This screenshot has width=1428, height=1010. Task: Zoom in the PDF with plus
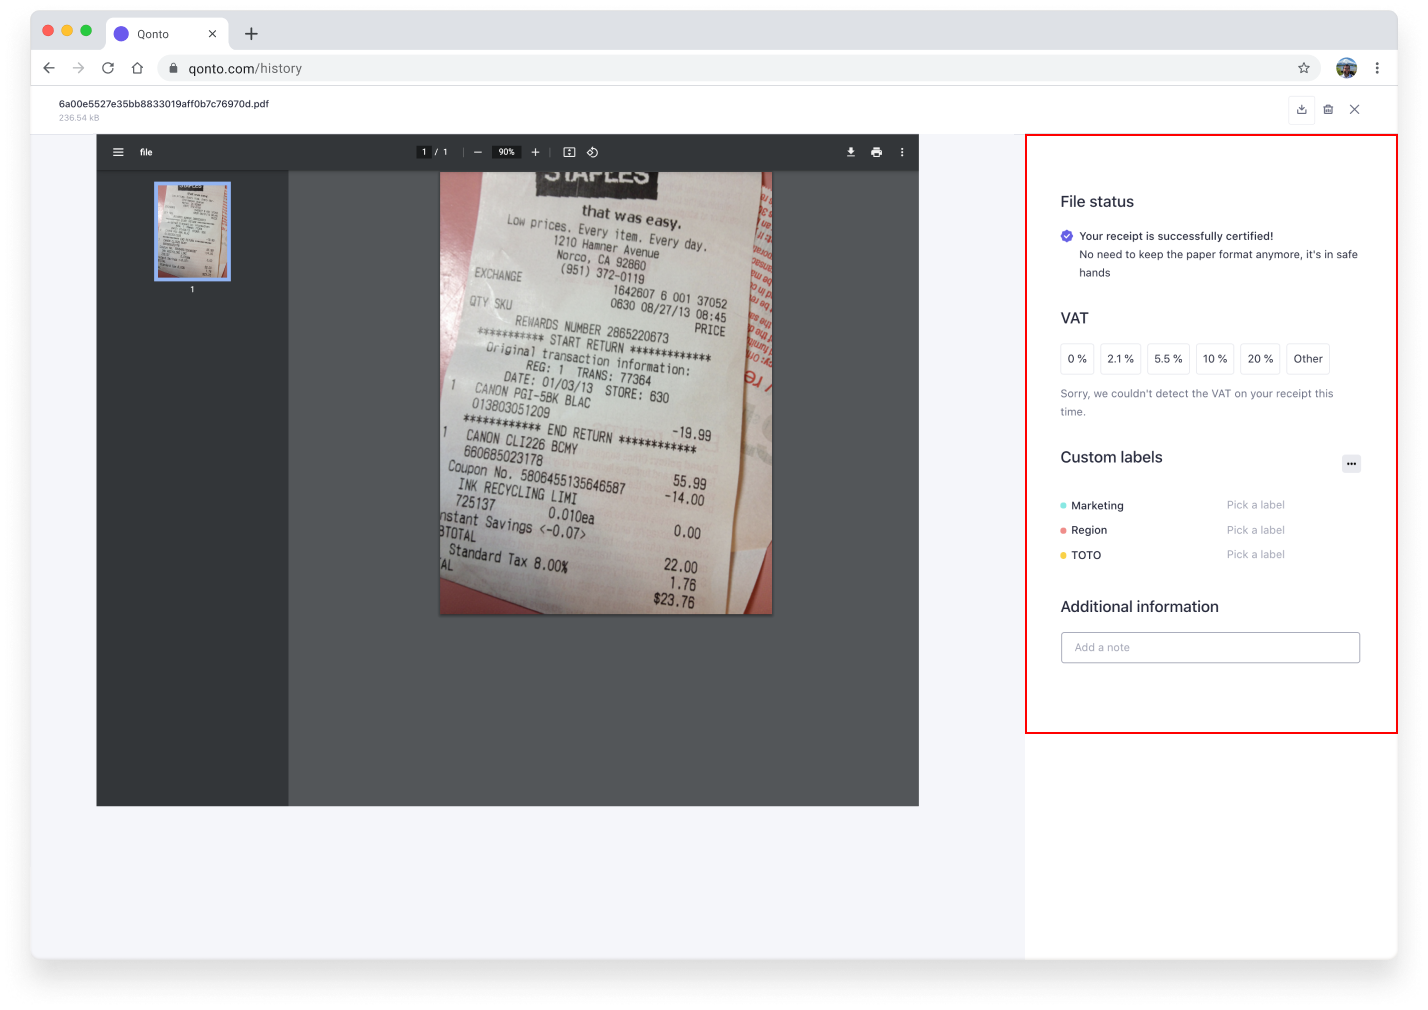(x=535, y=152)
